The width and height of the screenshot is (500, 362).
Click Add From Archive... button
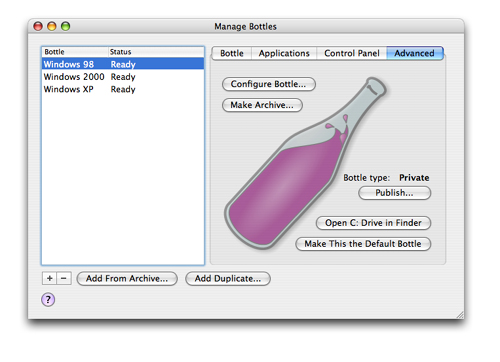click(x=127, y=278)
